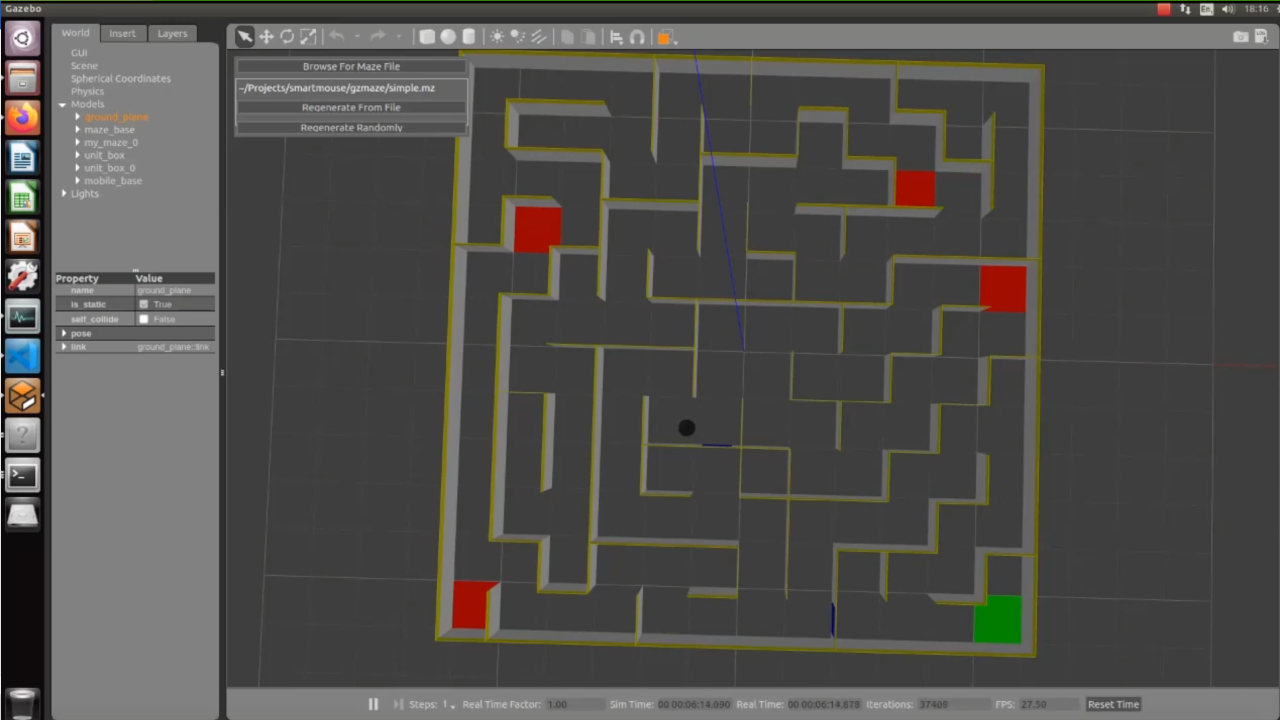Open the align tool
This screenshot has width=1280, height=720.
click(616, 37)
